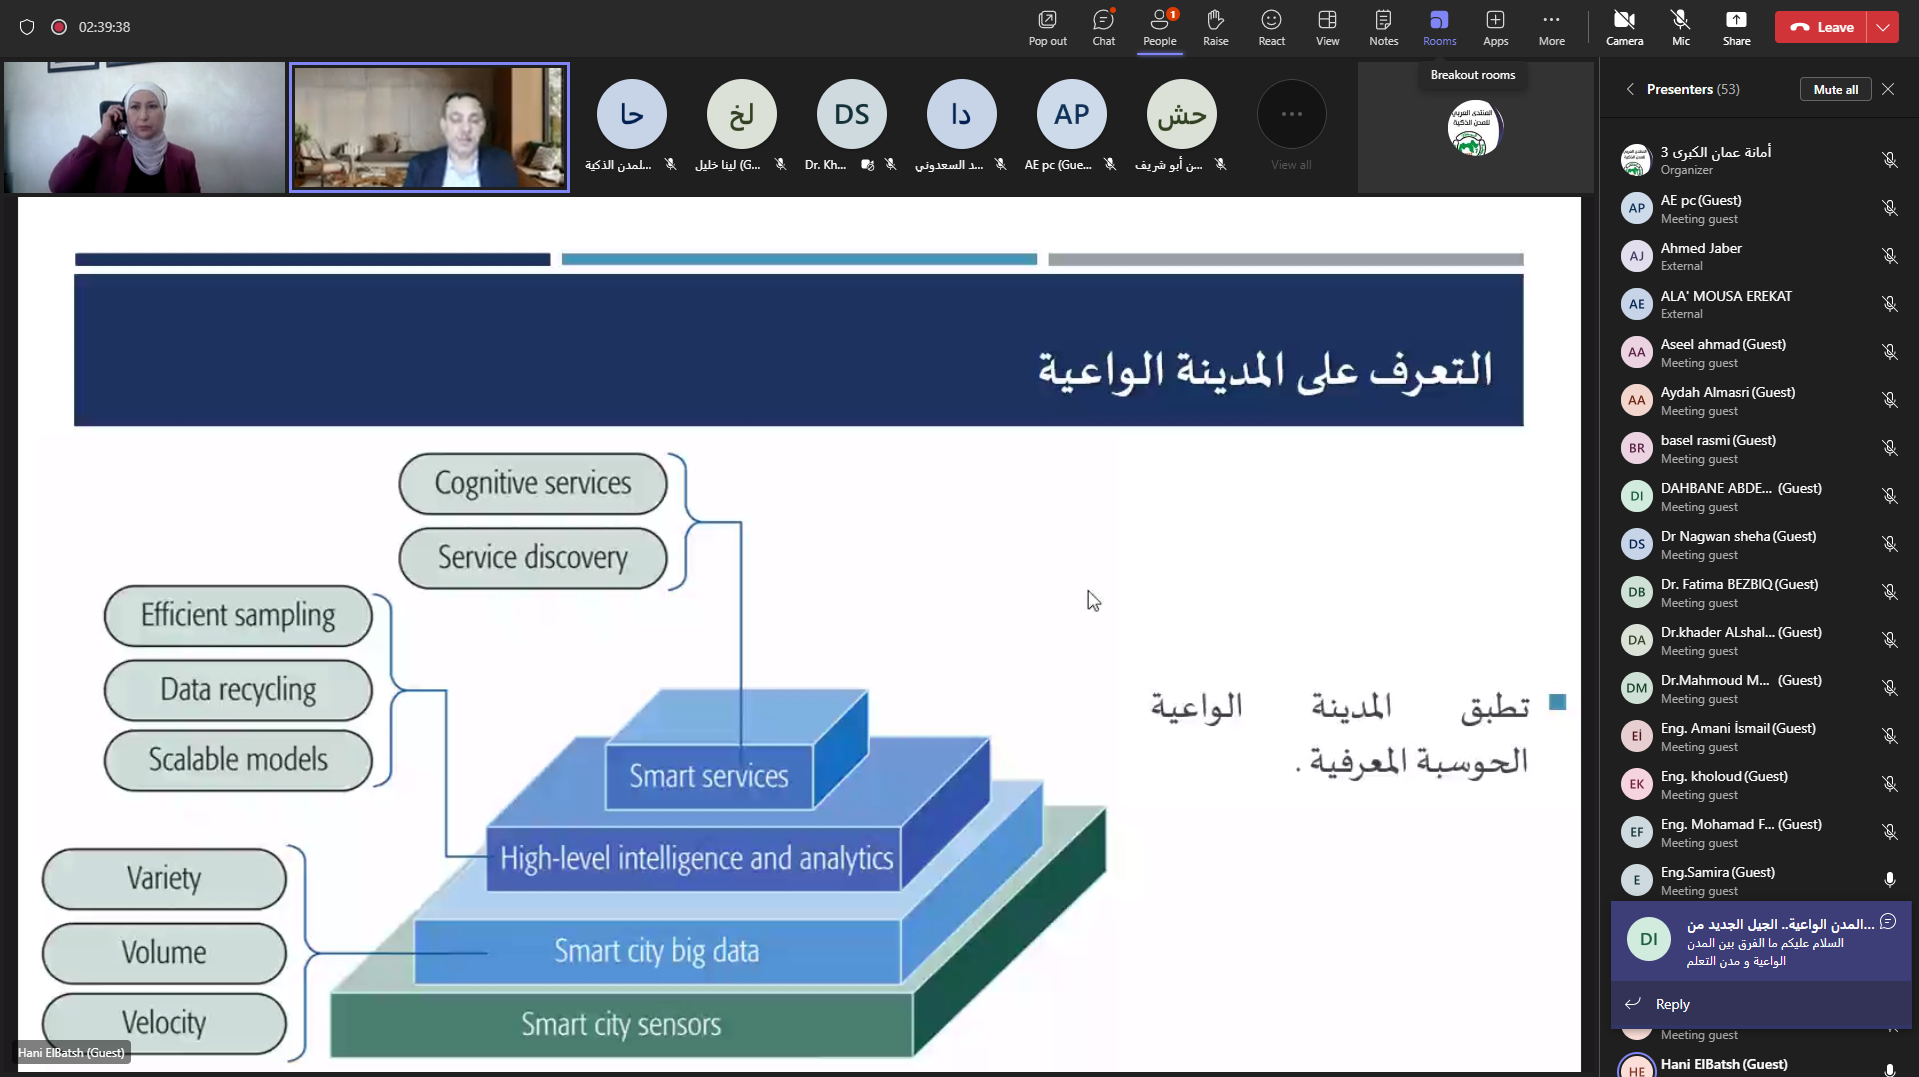Toggle mic icon for Aydah Almasri (Guest)

click(1889, 400)
